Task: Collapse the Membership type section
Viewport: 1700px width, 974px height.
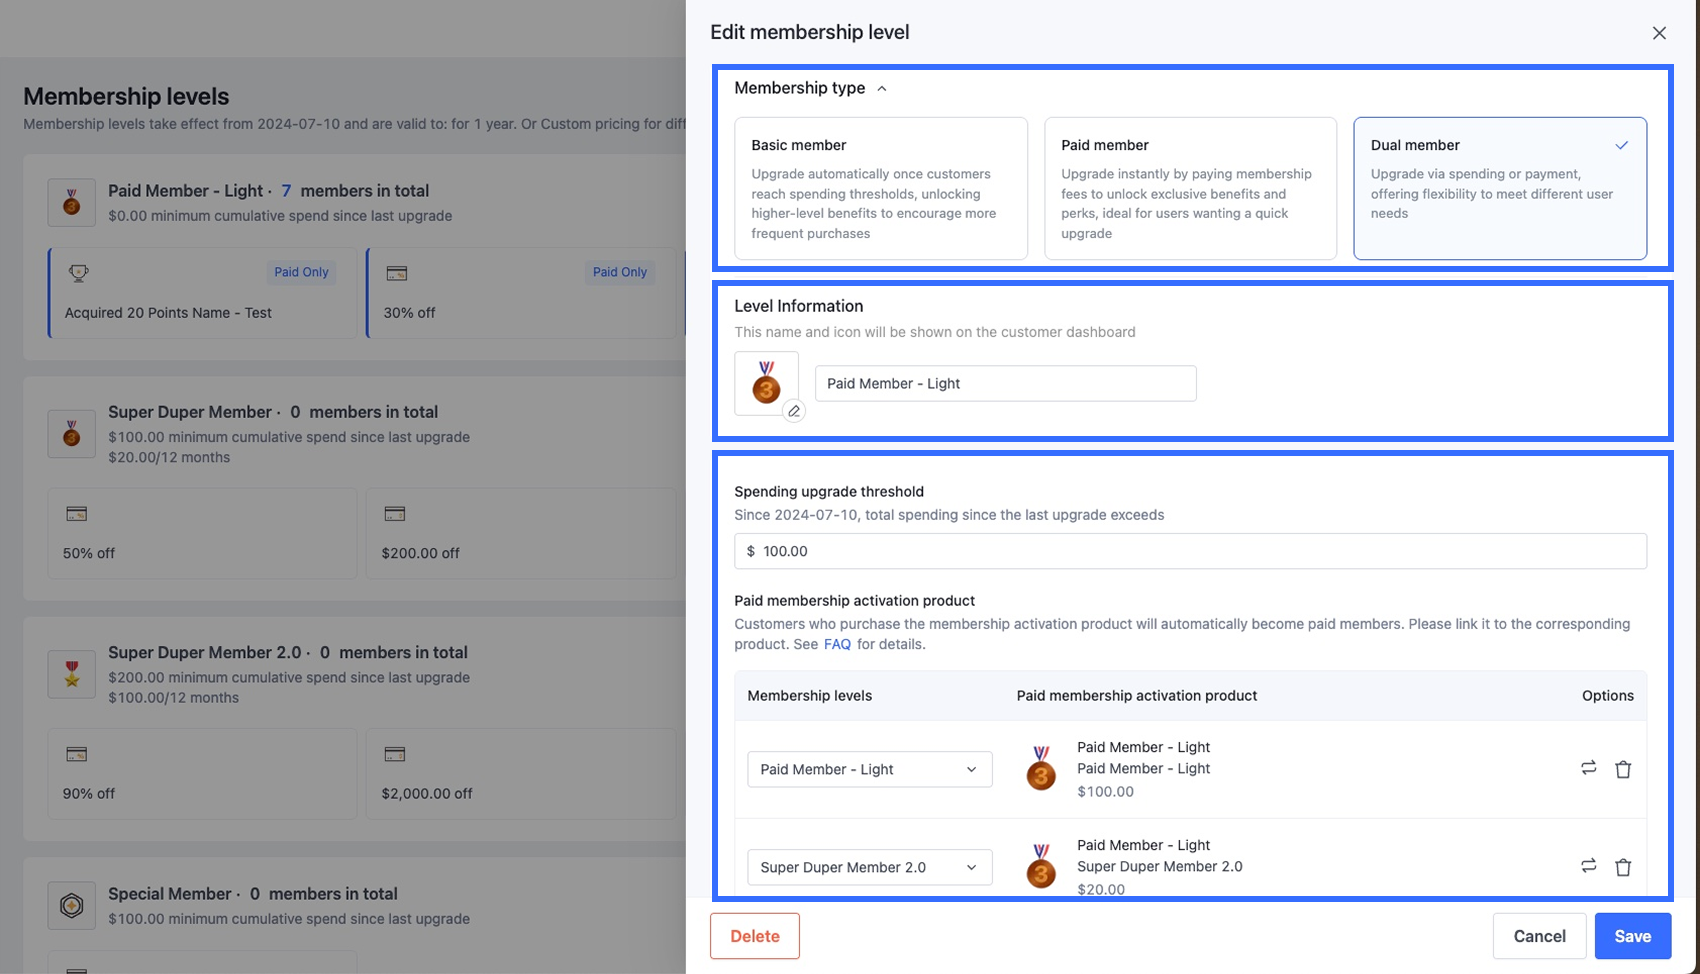Action: (x=882, y=89)
